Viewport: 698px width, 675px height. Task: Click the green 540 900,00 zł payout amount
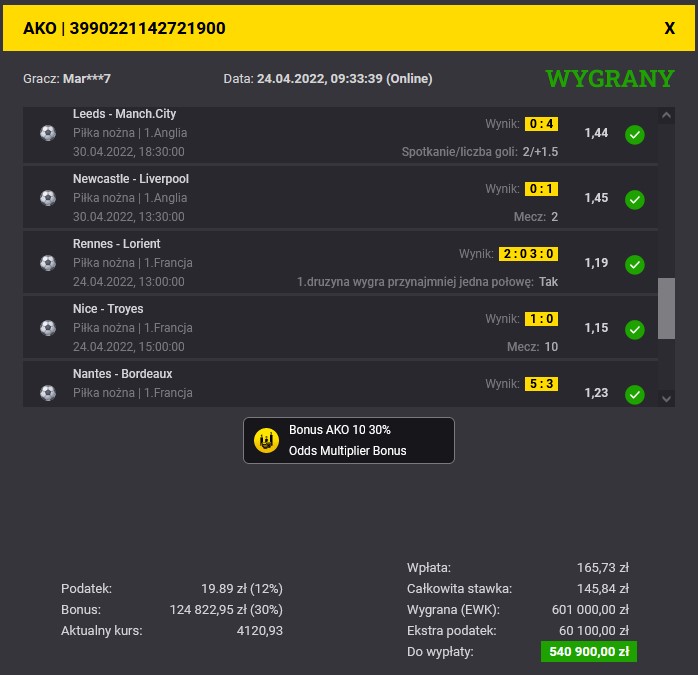[588, 652]
